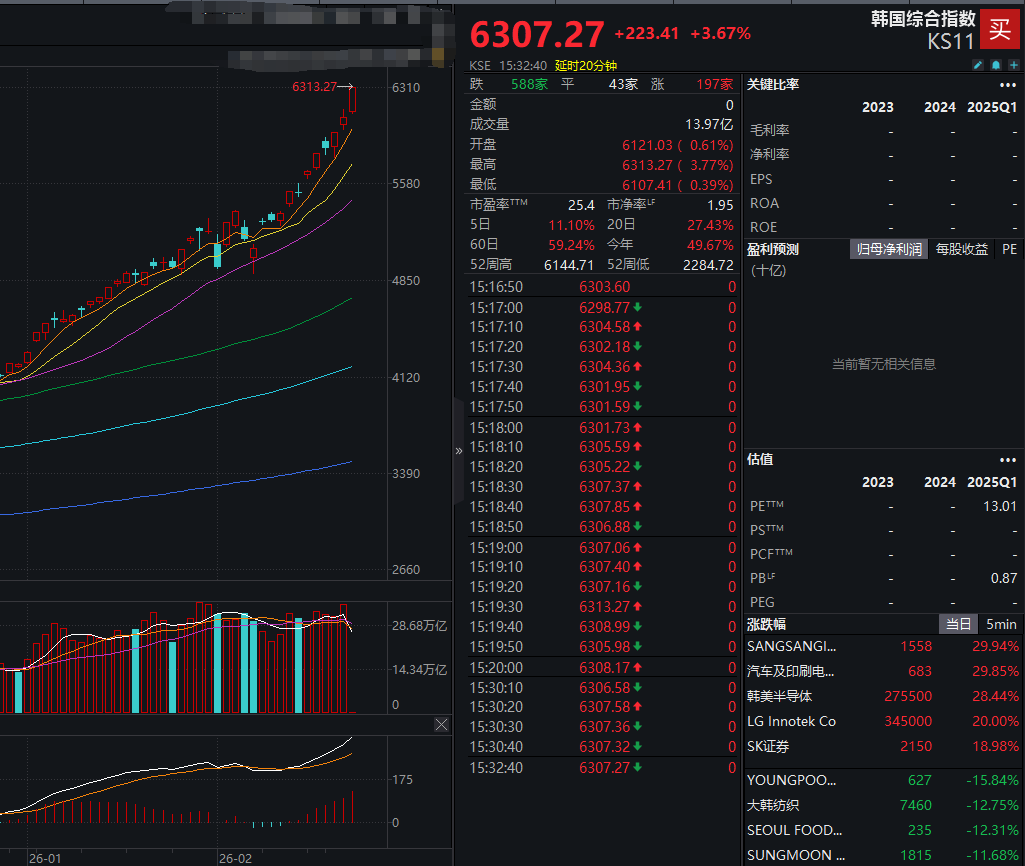Viewport: 1025px width, 866px height.
Task: Open YOUNGPOO stock from losers list
Action: coord(791,780)
